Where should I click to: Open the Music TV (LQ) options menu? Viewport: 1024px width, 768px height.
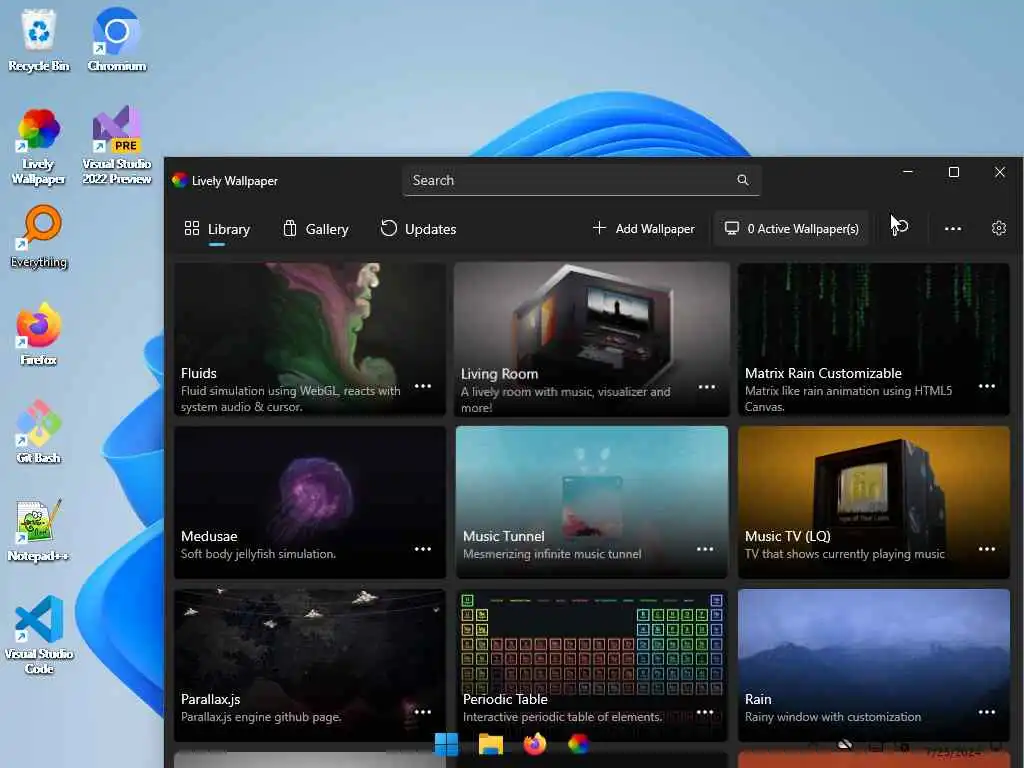pos(987,549)
